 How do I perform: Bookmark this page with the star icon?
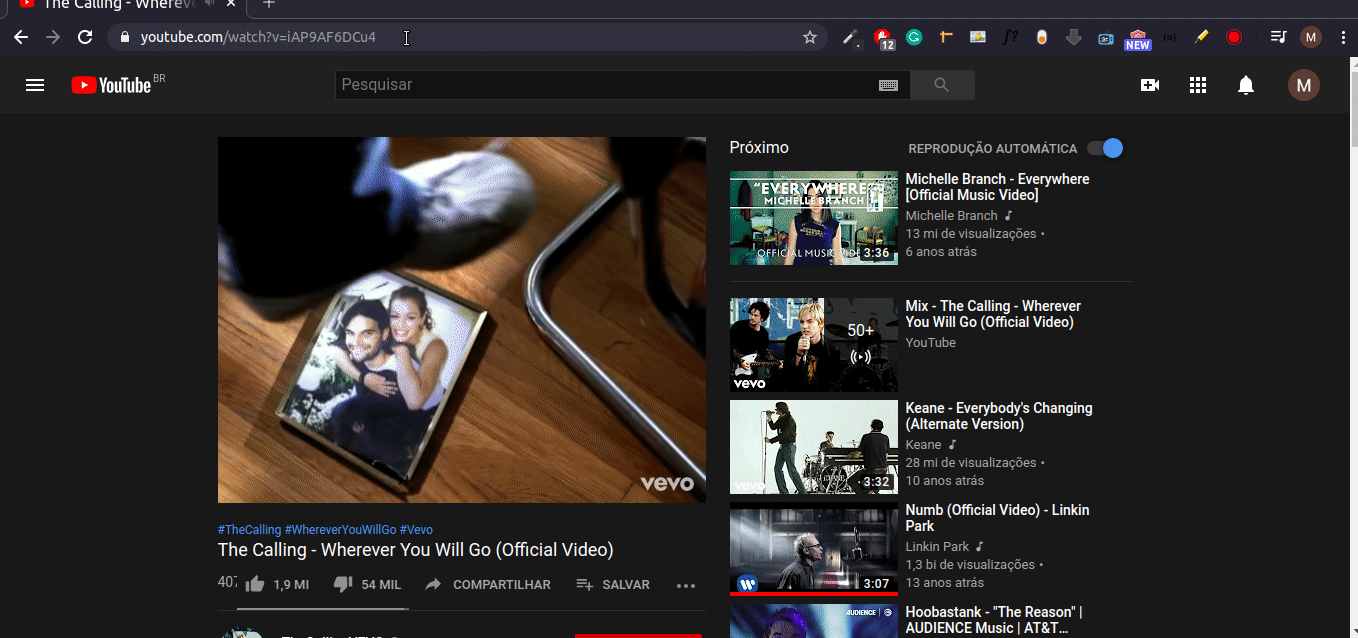tap(810, 37)
